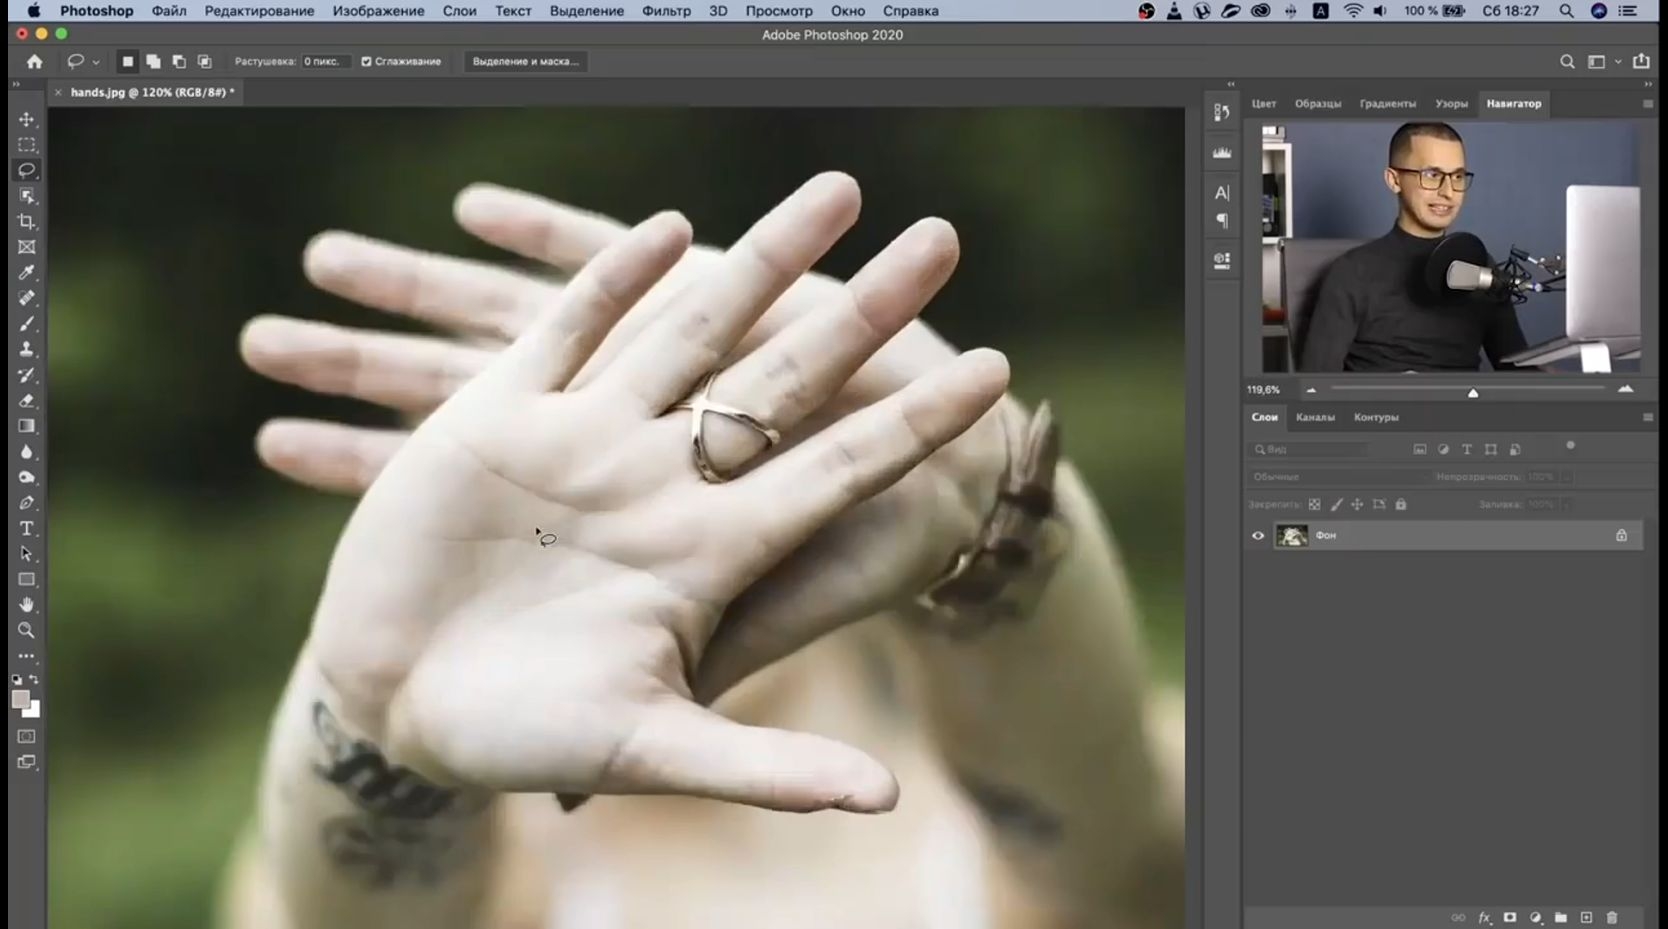1668x929 pixels.
Task: Choose Intersect with selection mode
Action: coord(204,62)
